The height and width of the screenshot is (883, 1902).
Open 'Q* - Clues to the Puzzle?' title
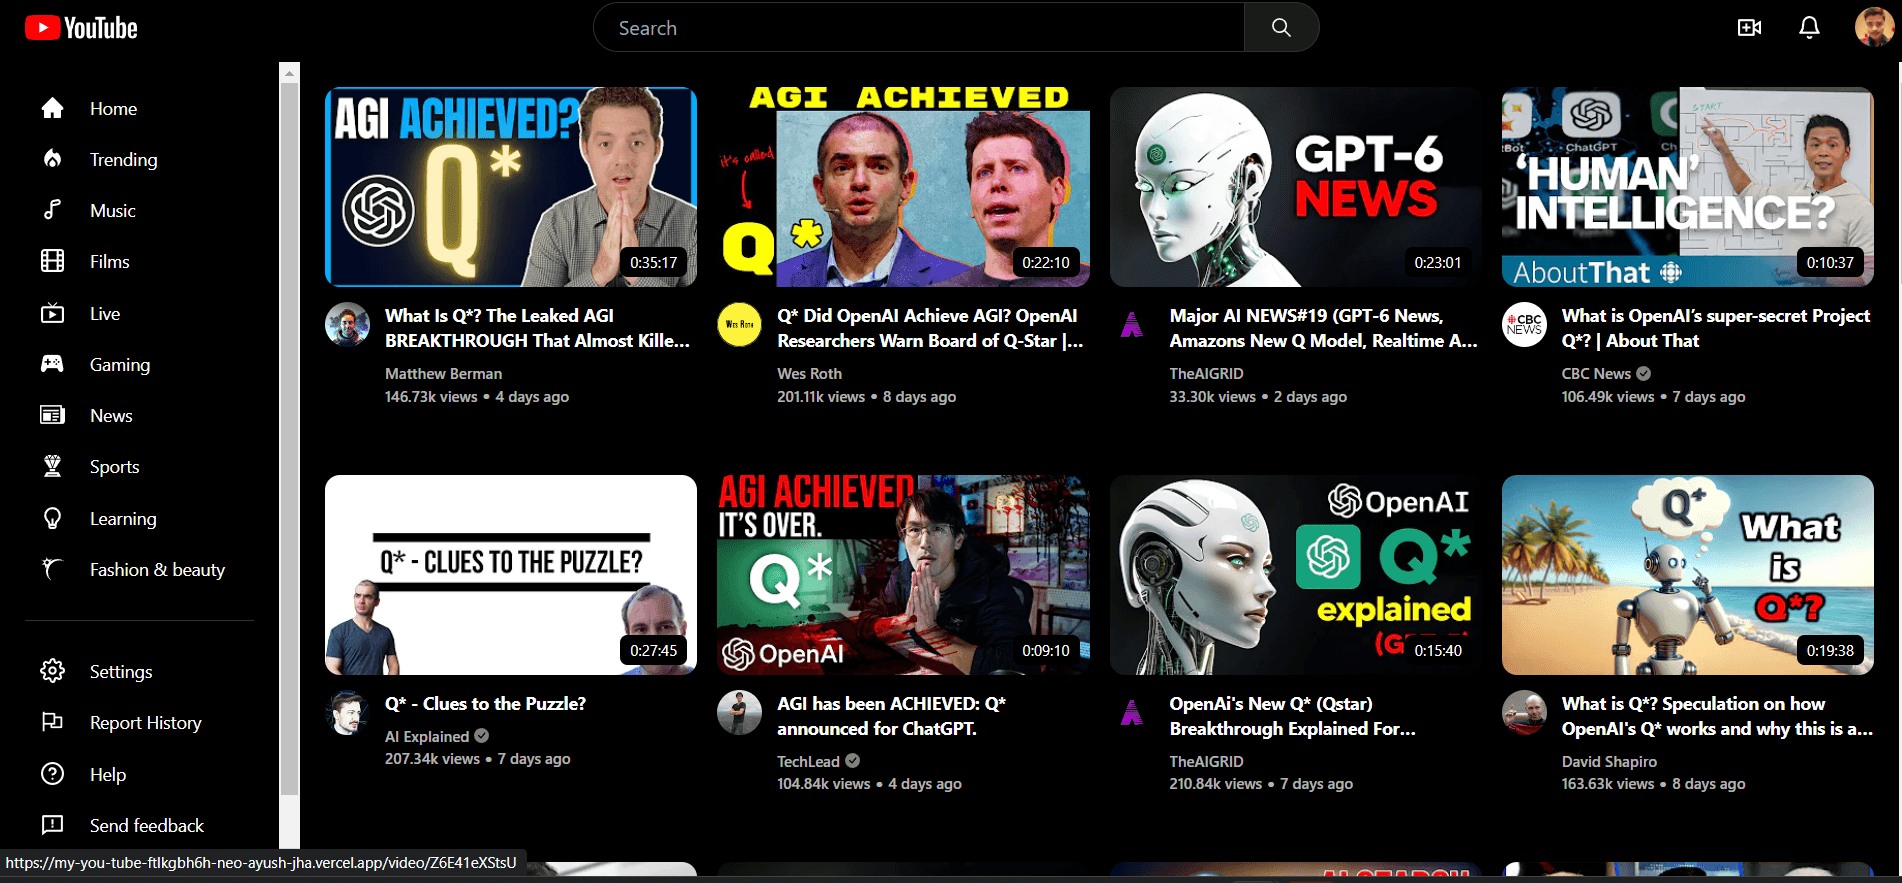pyautogui.click(x=485, y=703)
